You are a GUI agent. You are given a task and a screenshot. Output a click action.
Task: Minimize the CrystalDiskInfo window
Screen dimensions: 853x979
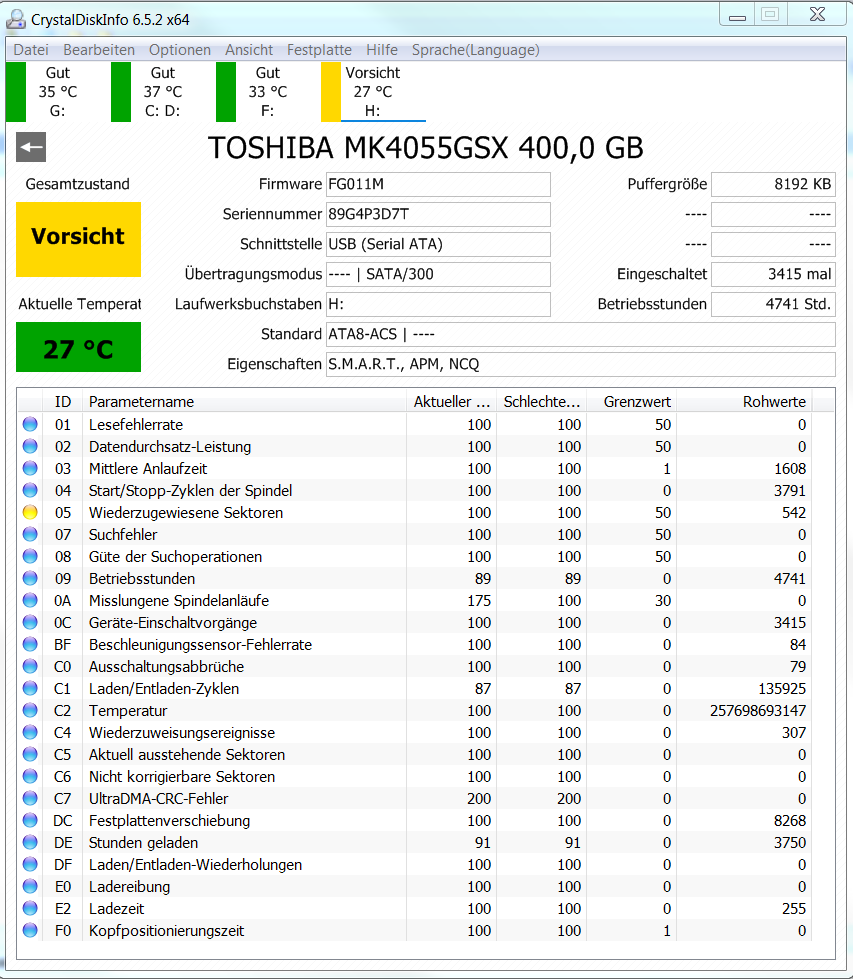click(737, 15)
